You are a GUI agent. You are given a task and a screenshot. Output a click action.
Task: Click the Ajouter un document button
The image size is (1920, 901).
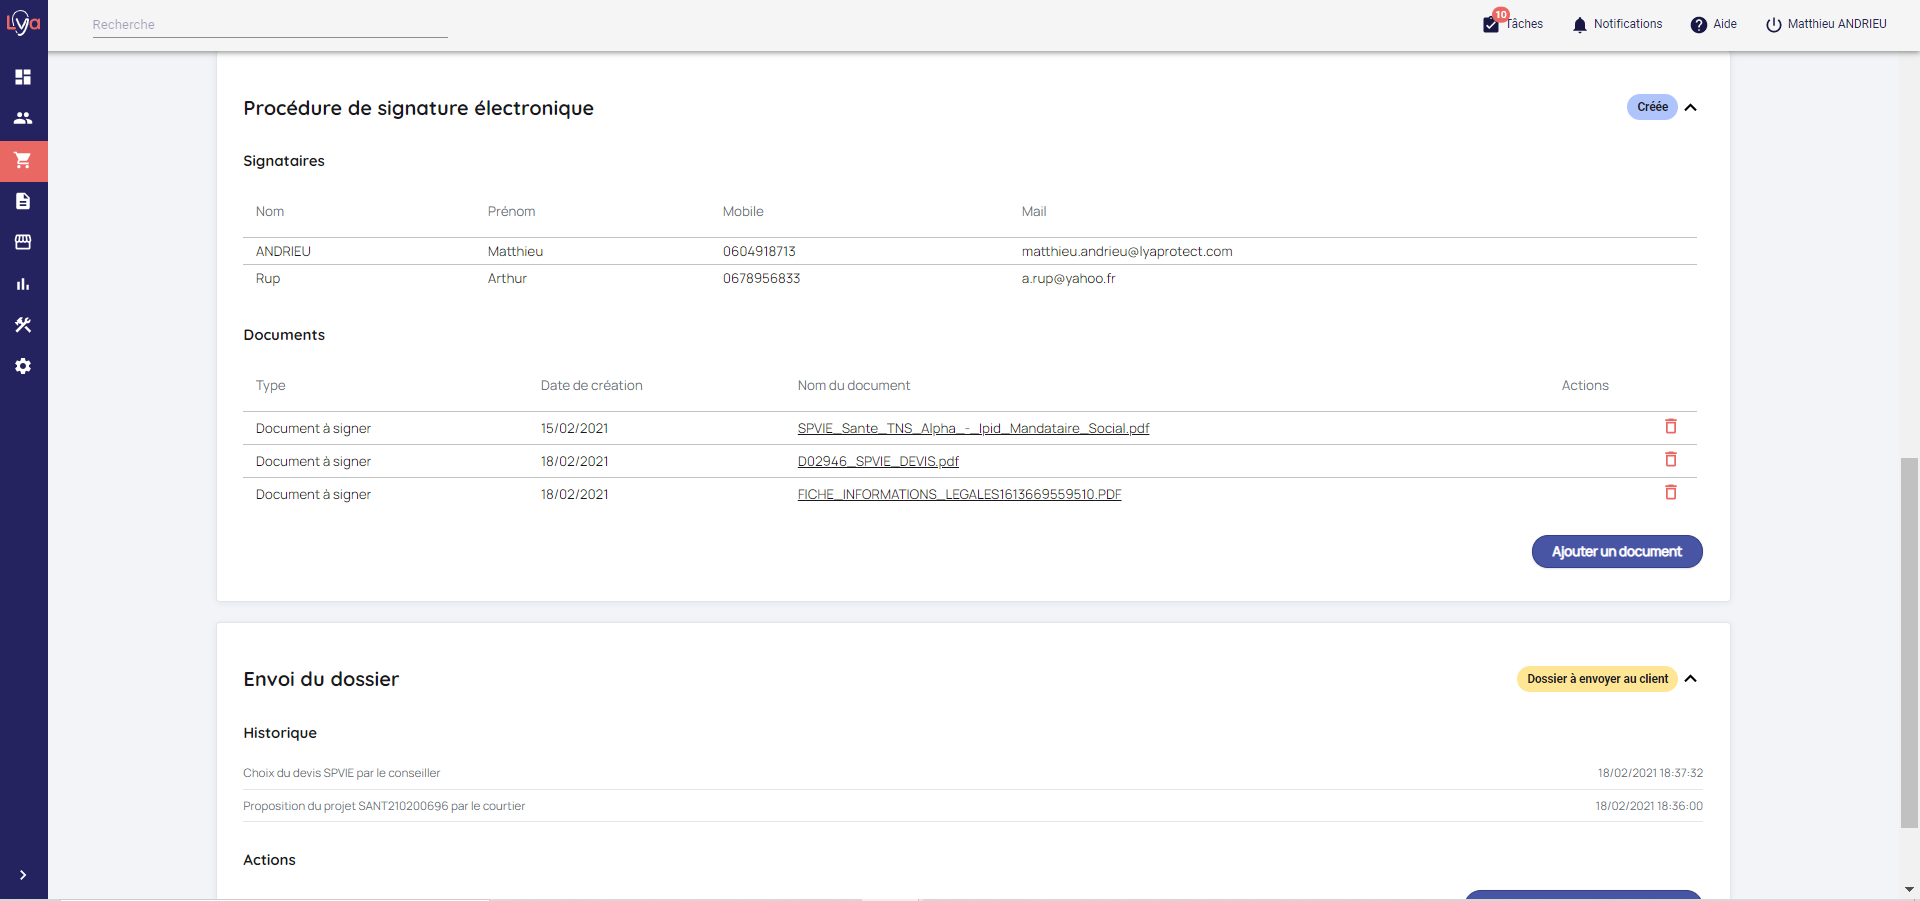click(x=1616, y=552)
